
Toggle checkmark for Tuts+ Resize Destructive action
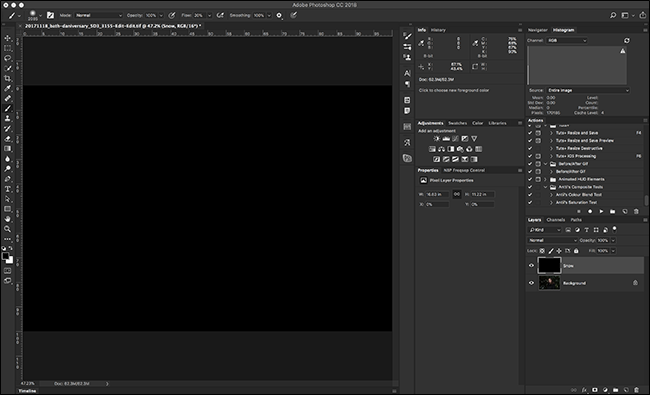point(530,148)
